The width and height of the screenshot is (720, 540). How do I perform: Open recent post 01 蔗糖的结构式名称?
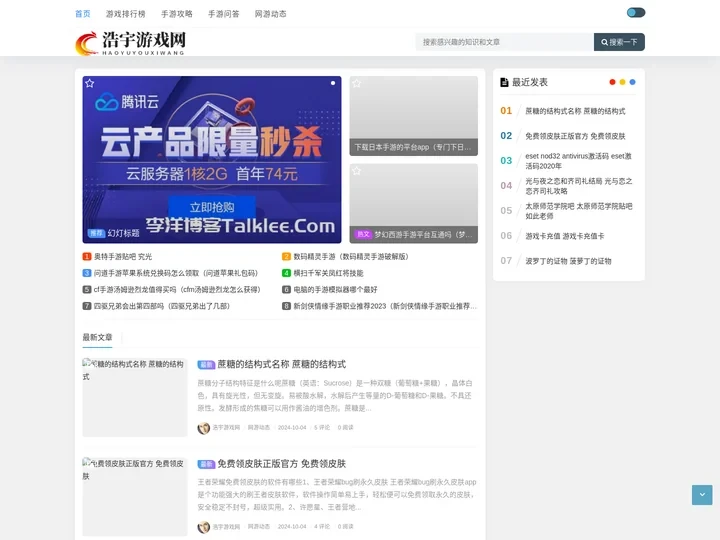[575, 111]
